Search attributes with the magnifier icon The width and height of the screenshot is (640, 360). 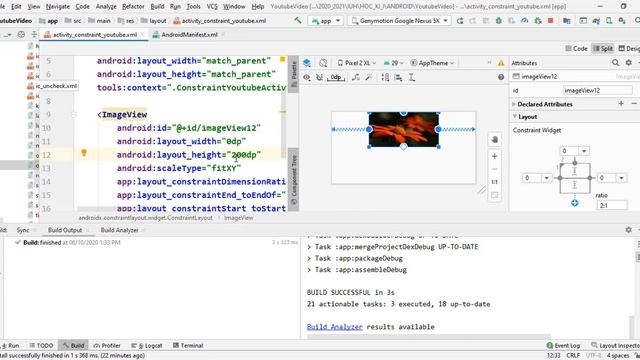click(x=615, y=63)
